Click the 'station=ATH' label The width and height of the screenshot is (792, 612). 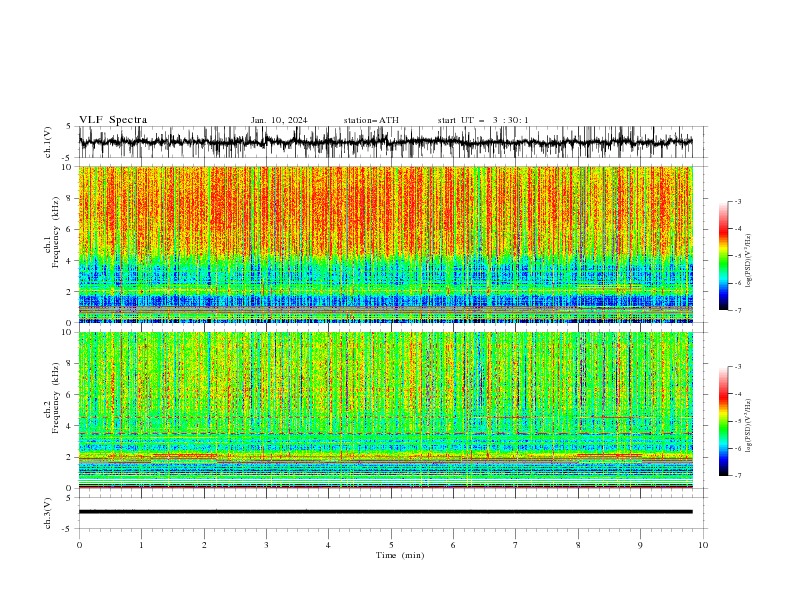point(371,120)
